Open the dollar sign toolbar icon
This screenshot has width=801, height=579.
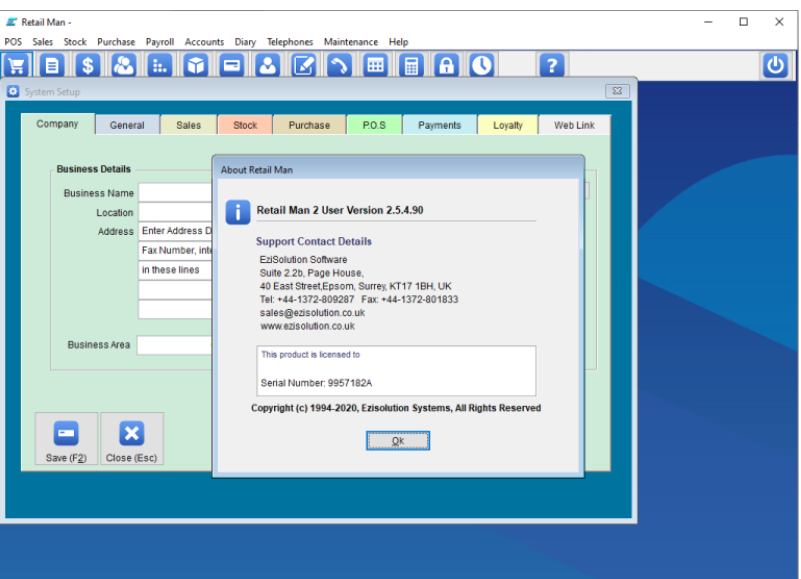88,66
